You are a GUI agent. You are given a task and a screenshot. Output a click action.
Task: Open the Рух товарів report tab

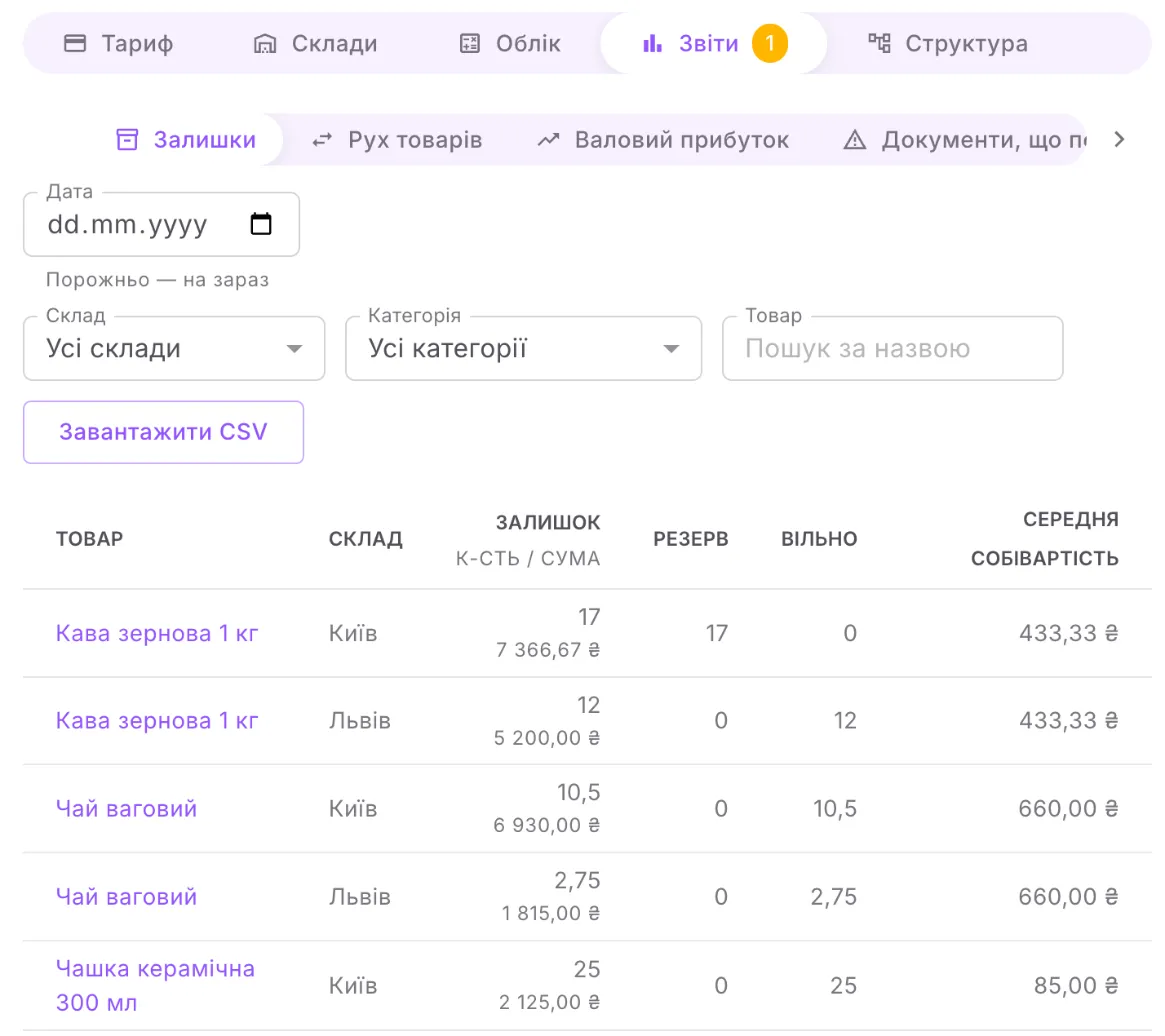point(397,140)
